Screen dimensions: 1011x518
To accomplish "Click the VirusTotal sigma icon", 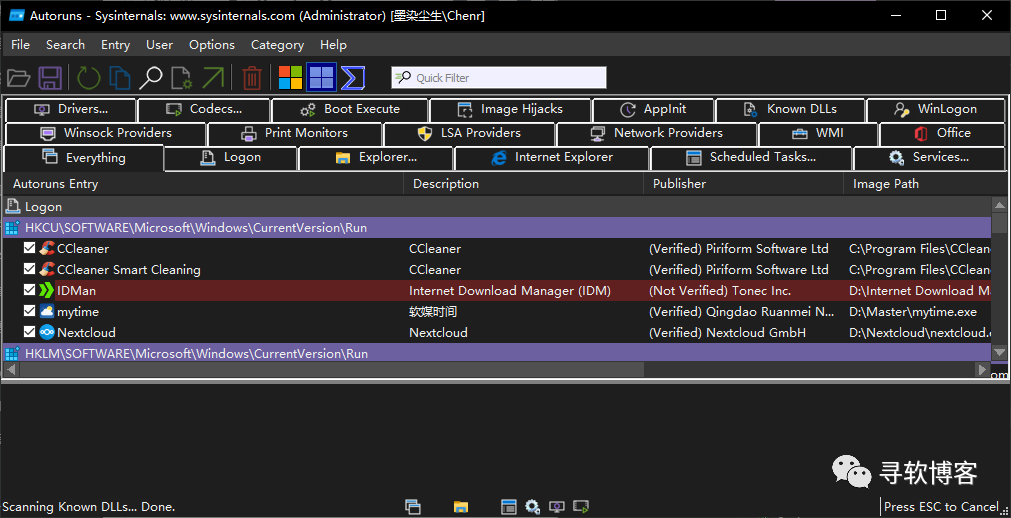I will (x=353, y=77).
